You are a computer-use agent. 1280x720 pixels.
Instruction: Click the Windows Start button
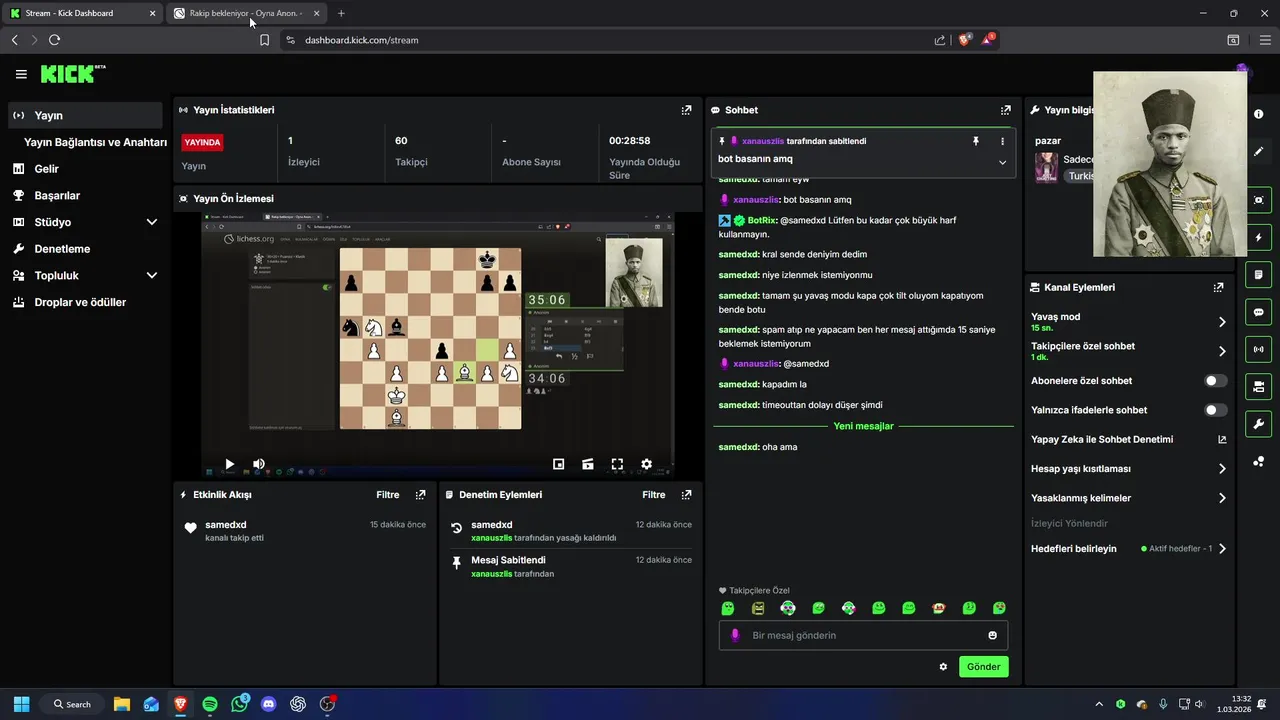[21, 704]
